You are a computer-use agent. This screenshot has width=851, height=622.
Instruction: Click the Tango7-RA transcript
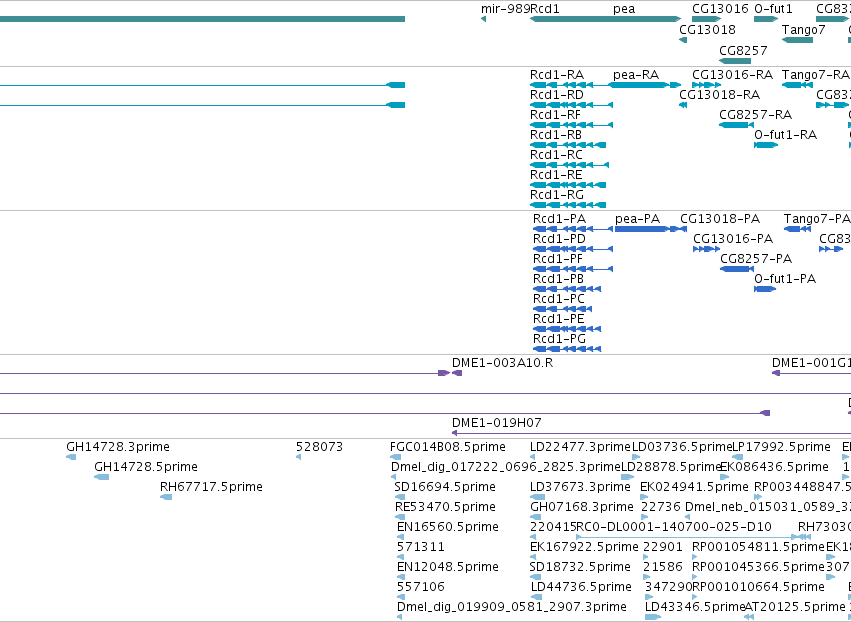pyautogui.click(x=797, y=85)
